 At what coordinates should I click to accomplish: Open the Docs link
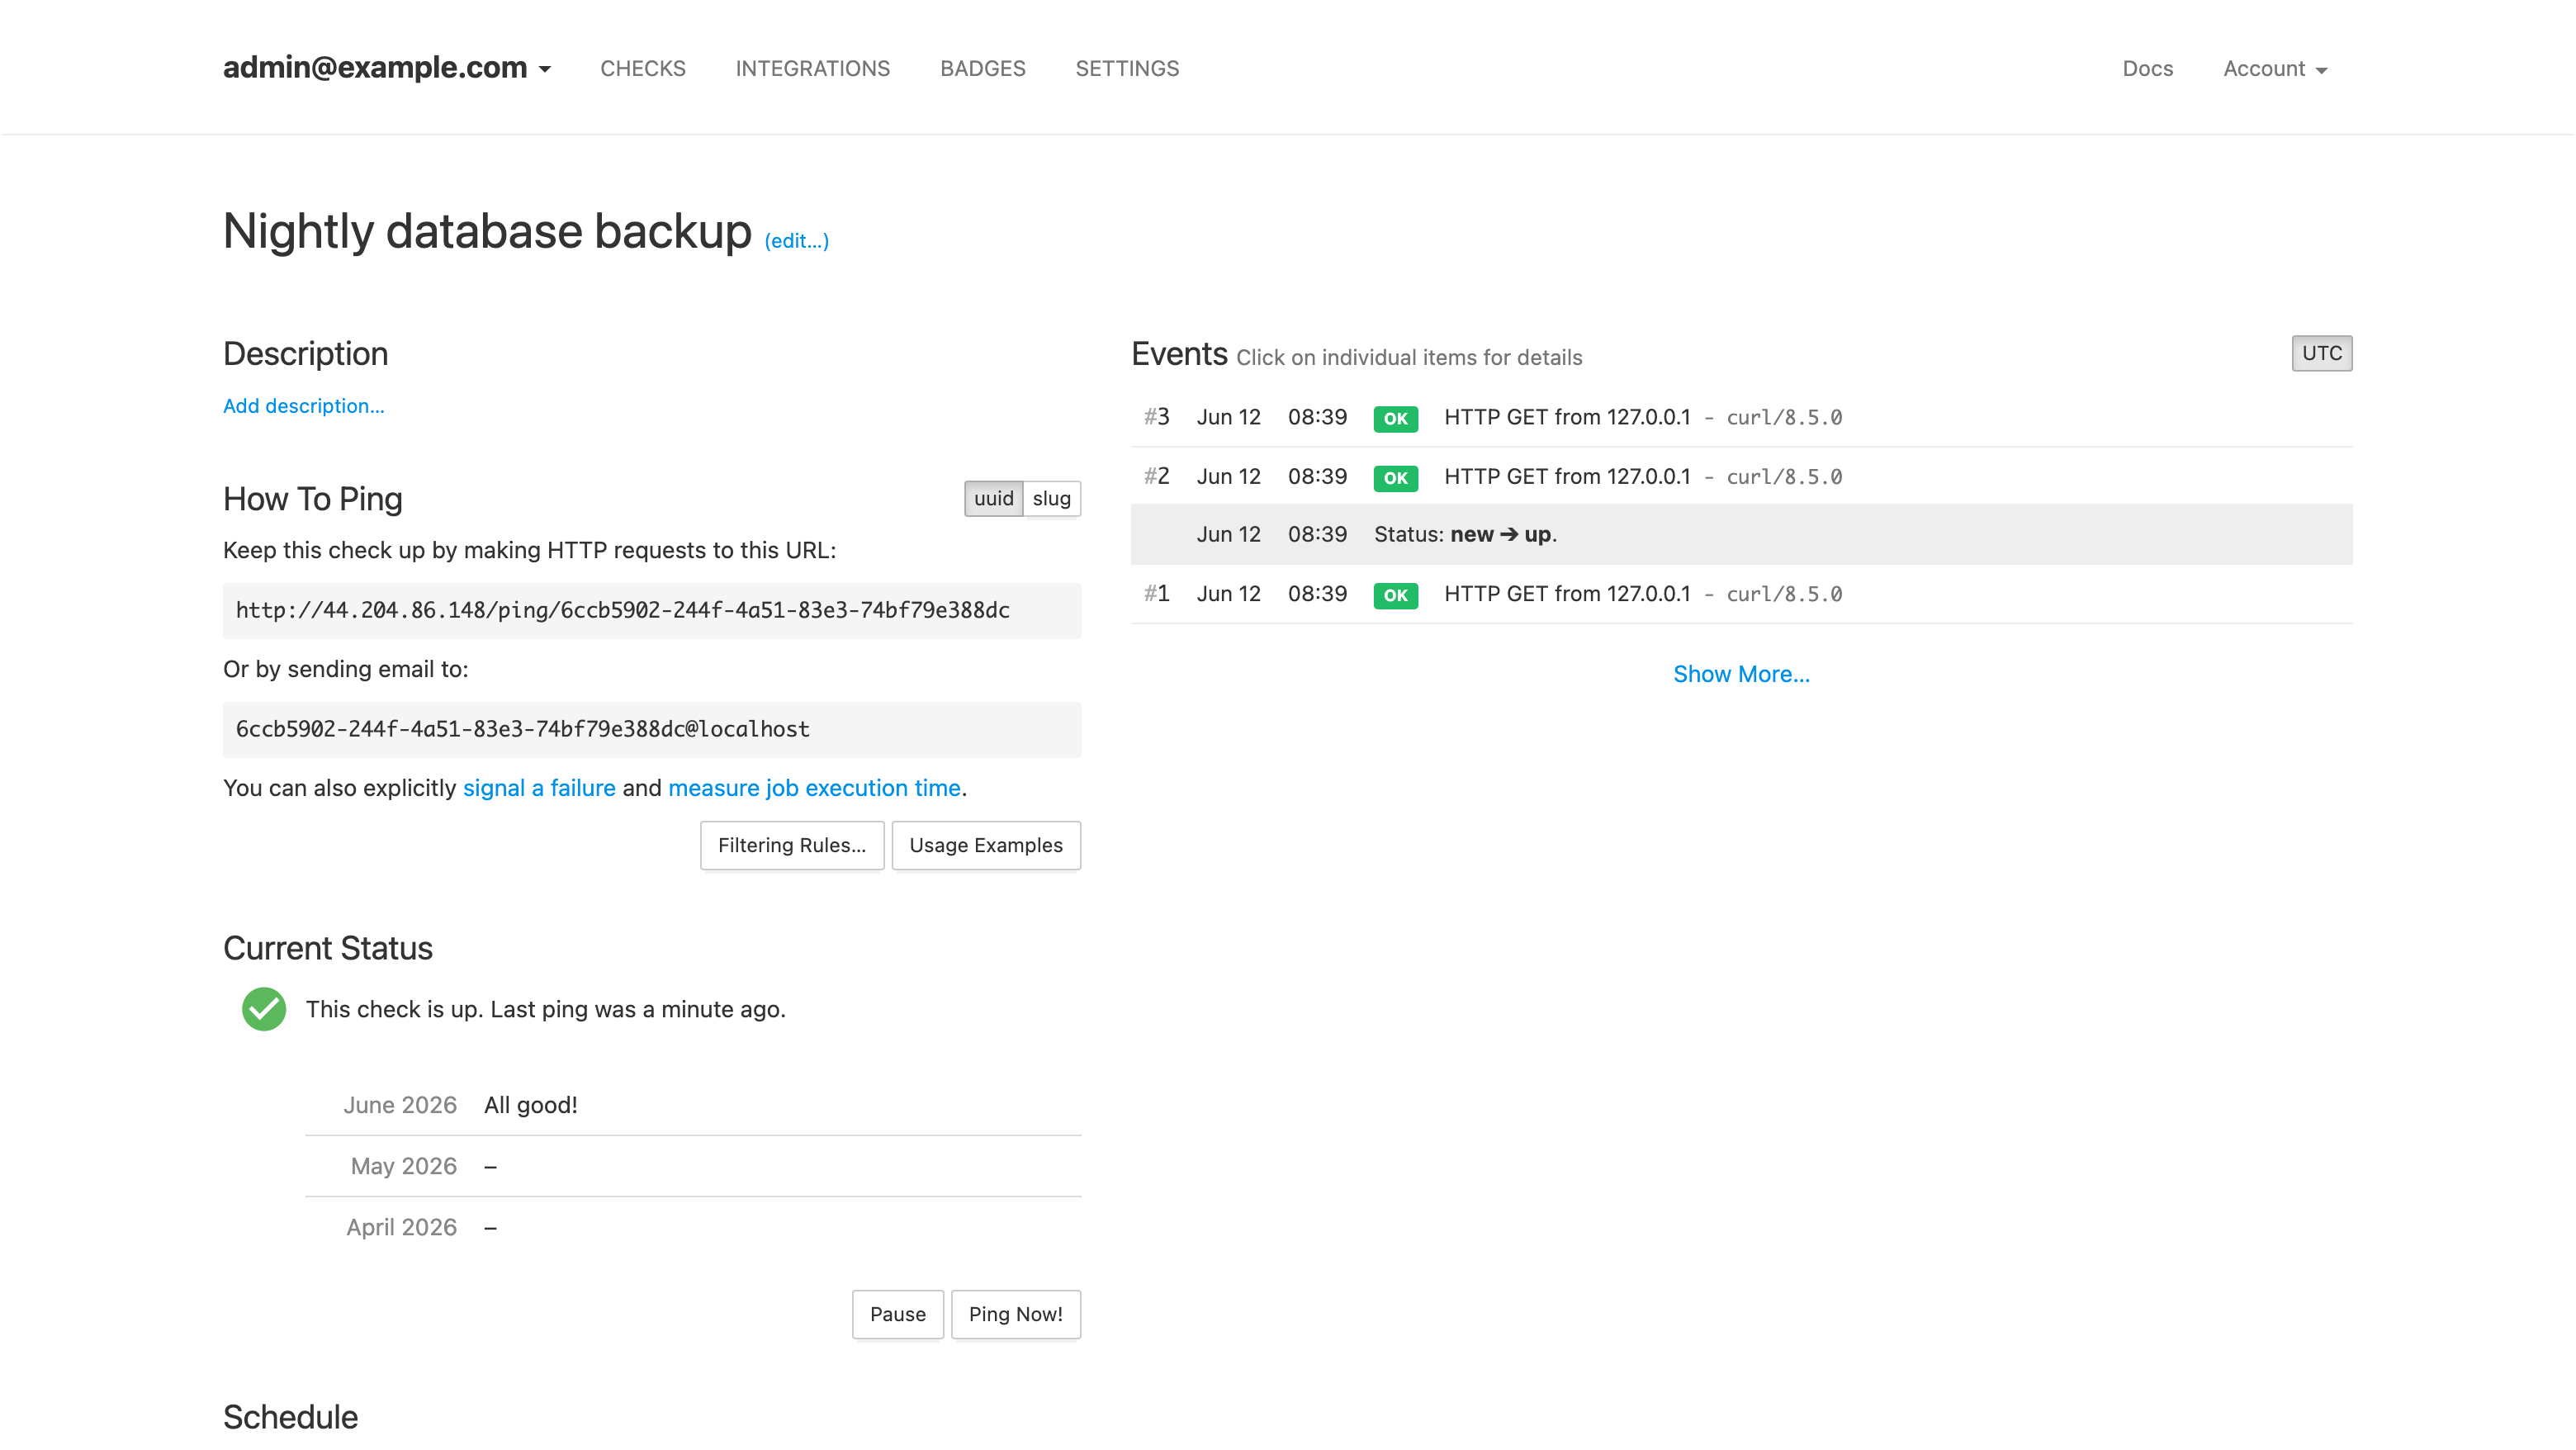(x=2147, y=68)
